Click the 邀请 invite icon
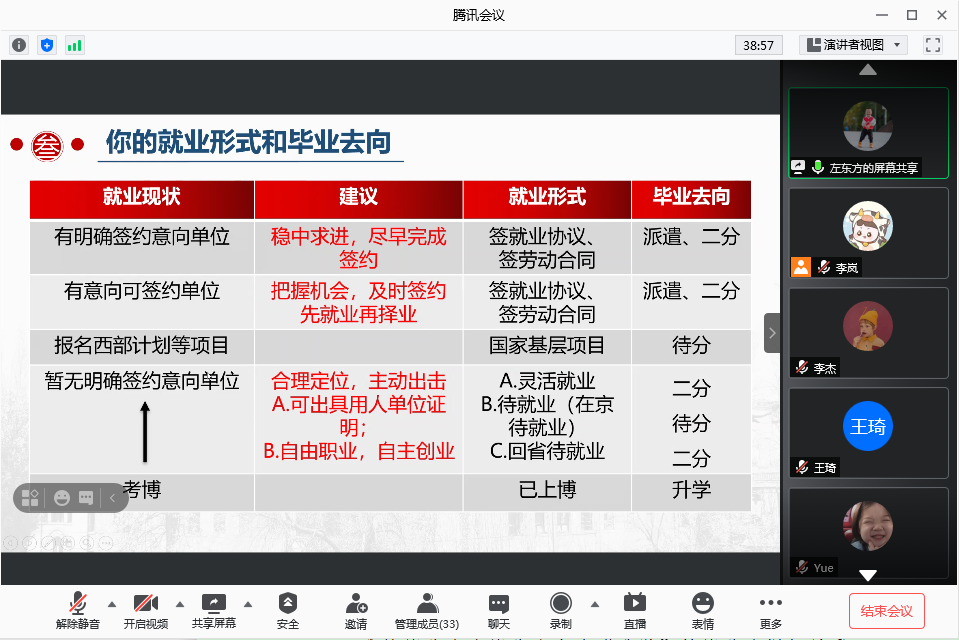Image resolution: width=959 pixels, height=640 pixels. pyautogui.click(x=356, y=610)
